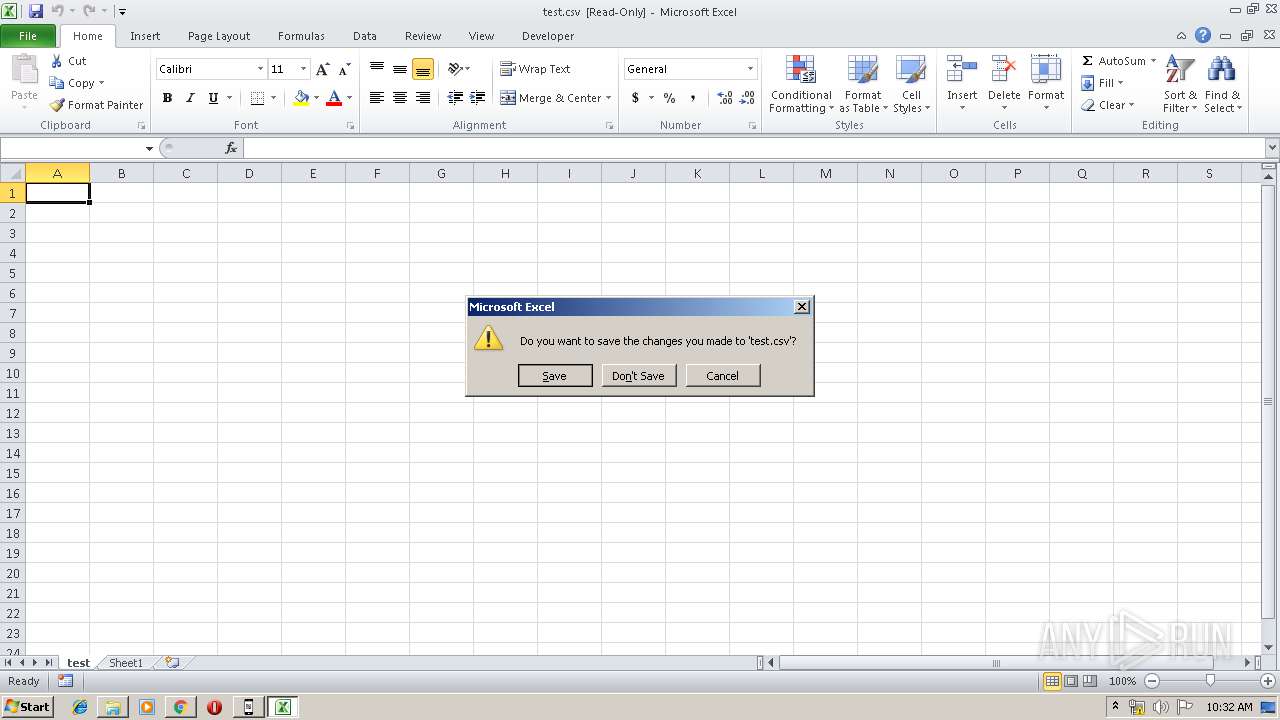Click Cancel in the dialog

[723, 376]
